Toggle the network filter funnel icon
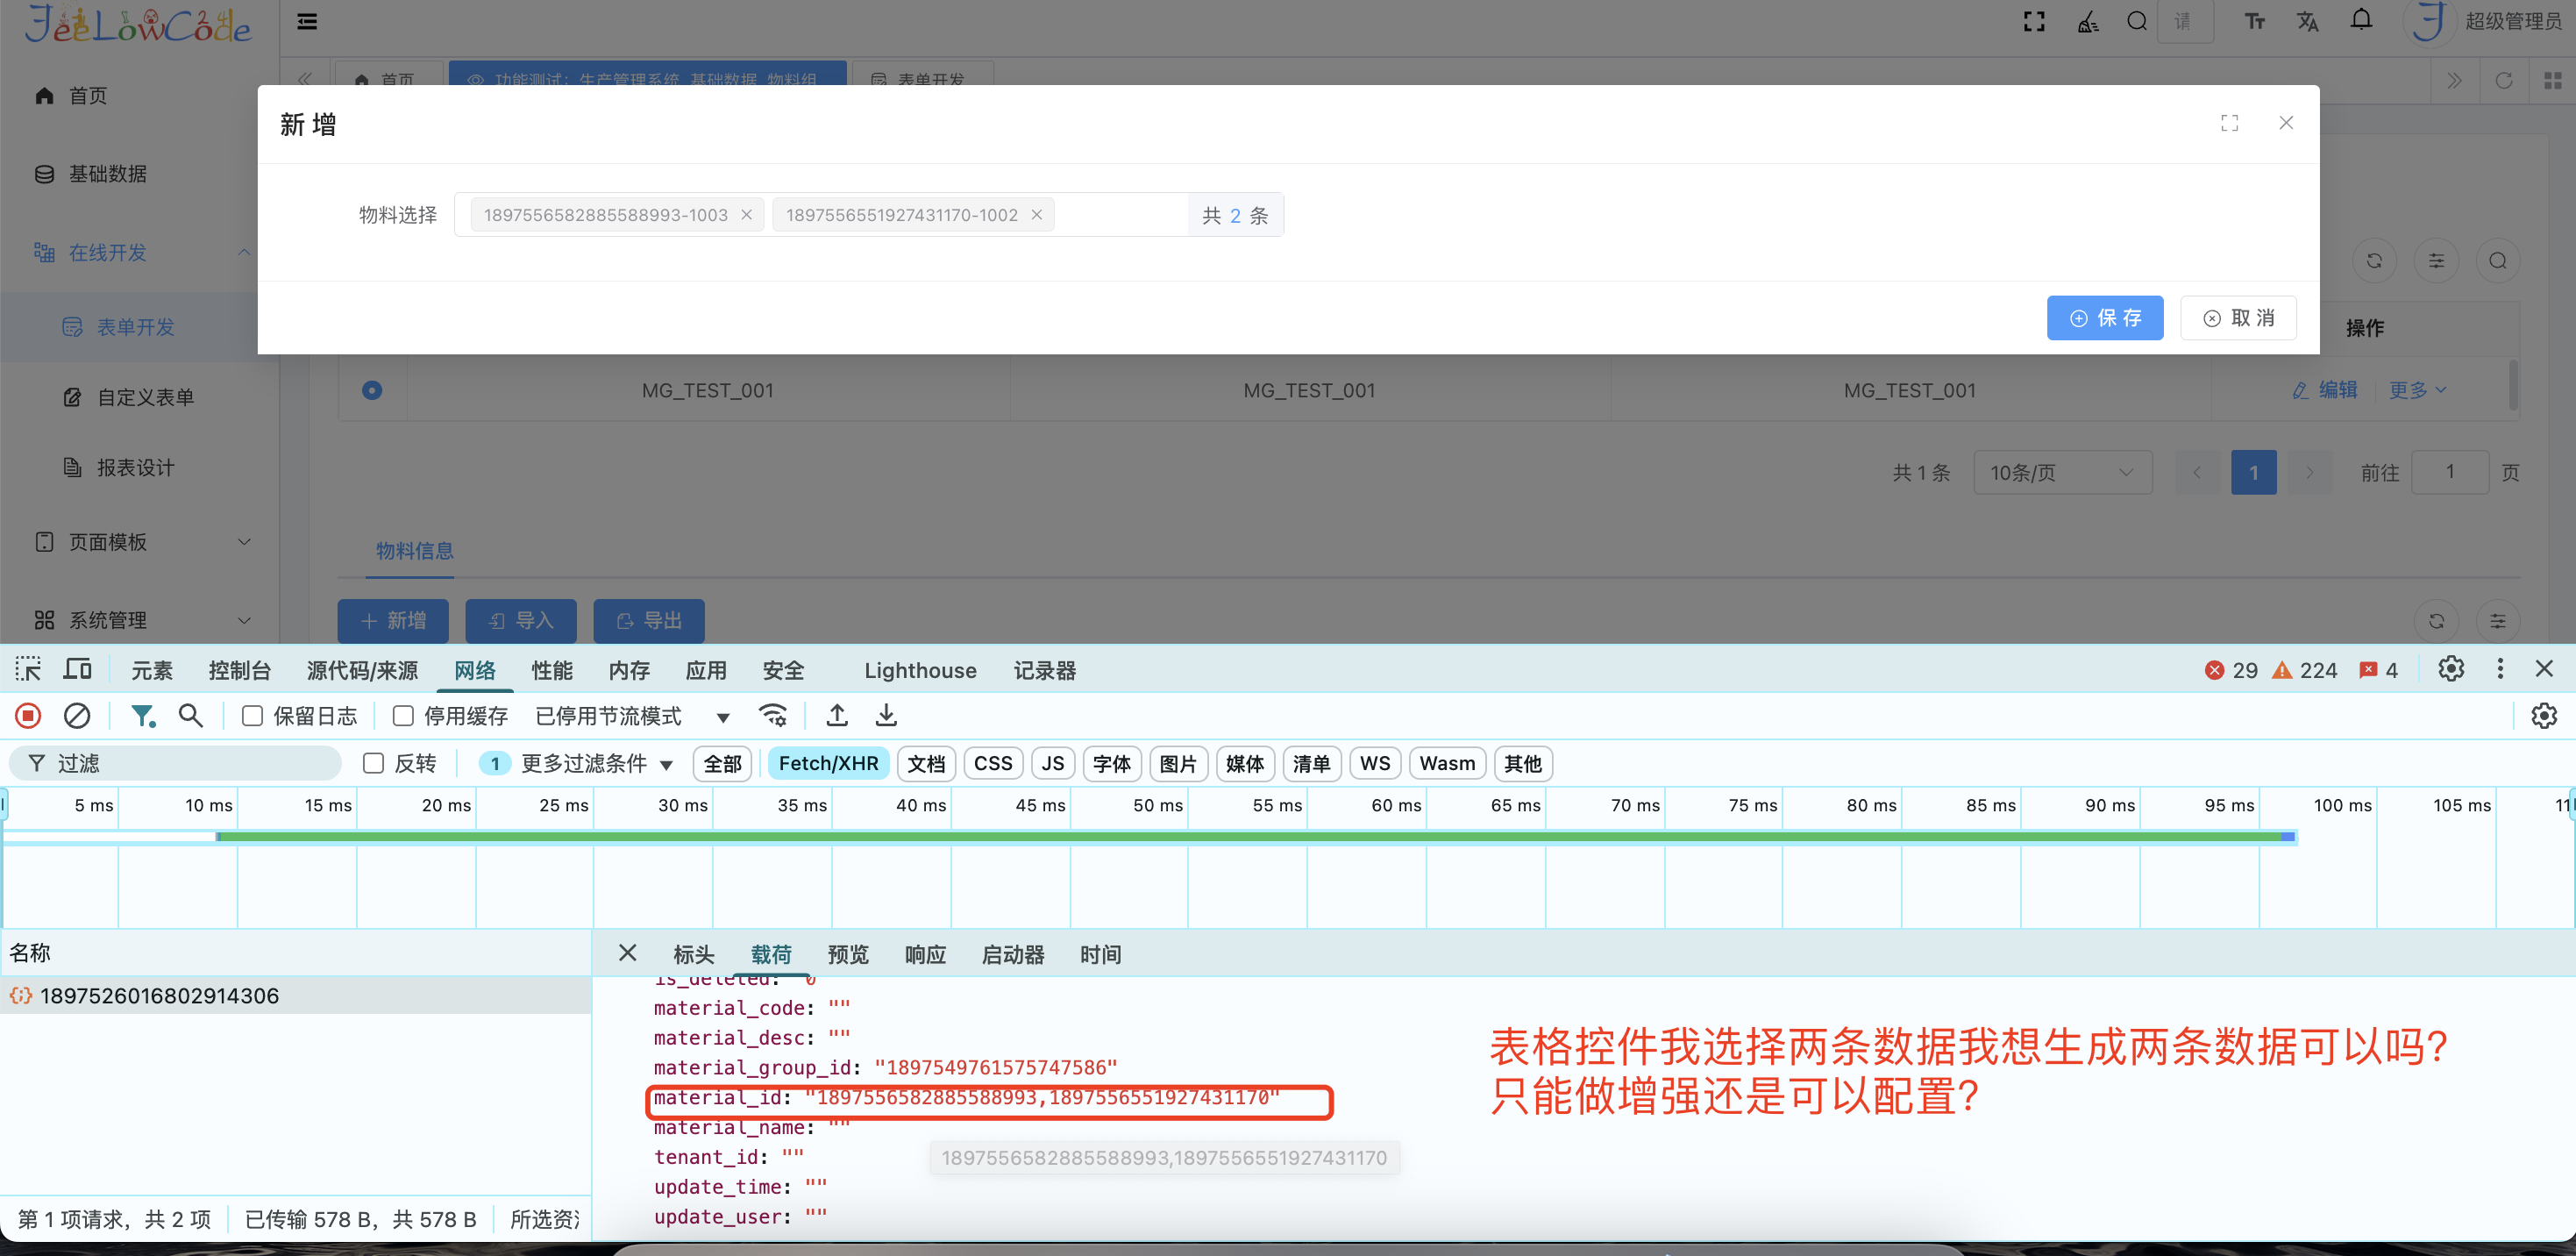The height and width of the screenshot is (1256, 2576). pos(143,716)
